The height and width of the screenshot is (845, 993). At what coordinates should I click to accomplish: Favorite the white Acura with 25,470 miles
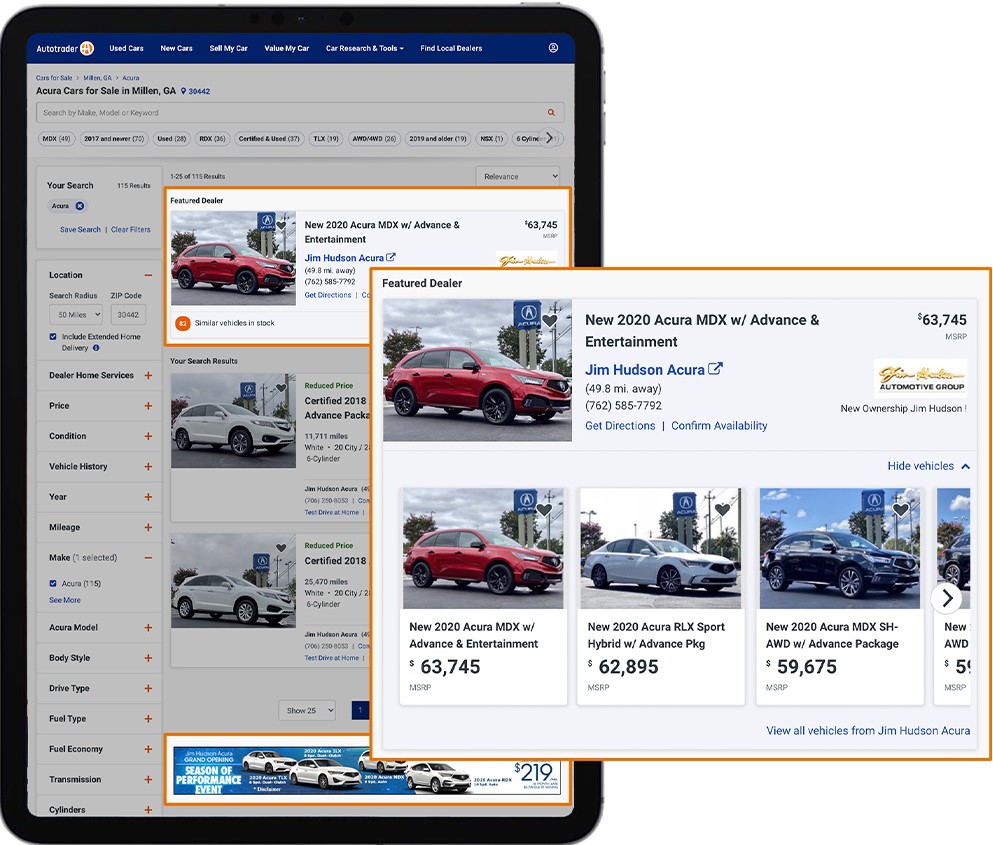click(x=281, y=548)
